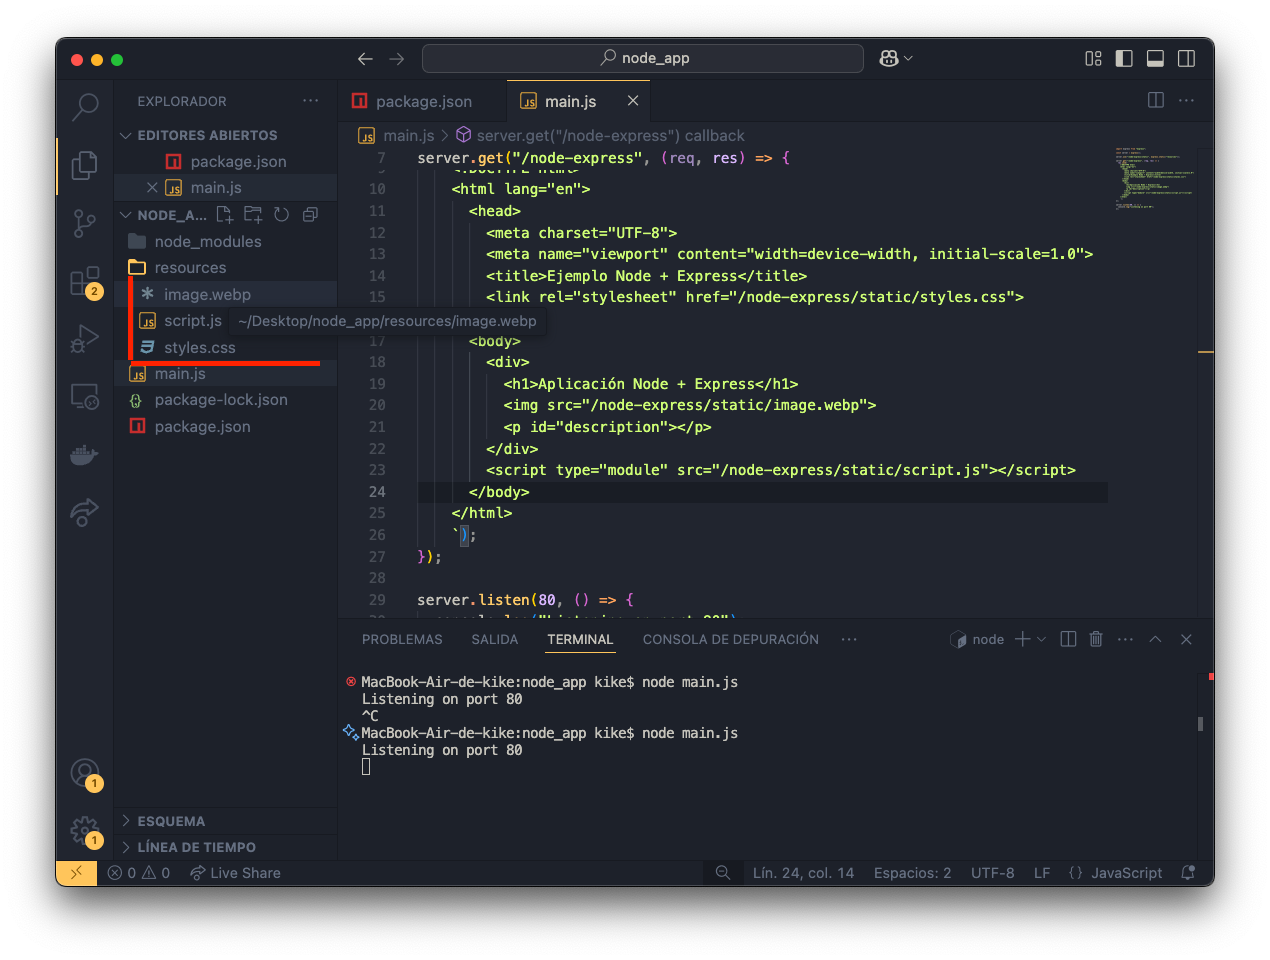
Task: Open the Remote Explorer view
Action: [85, 397]
